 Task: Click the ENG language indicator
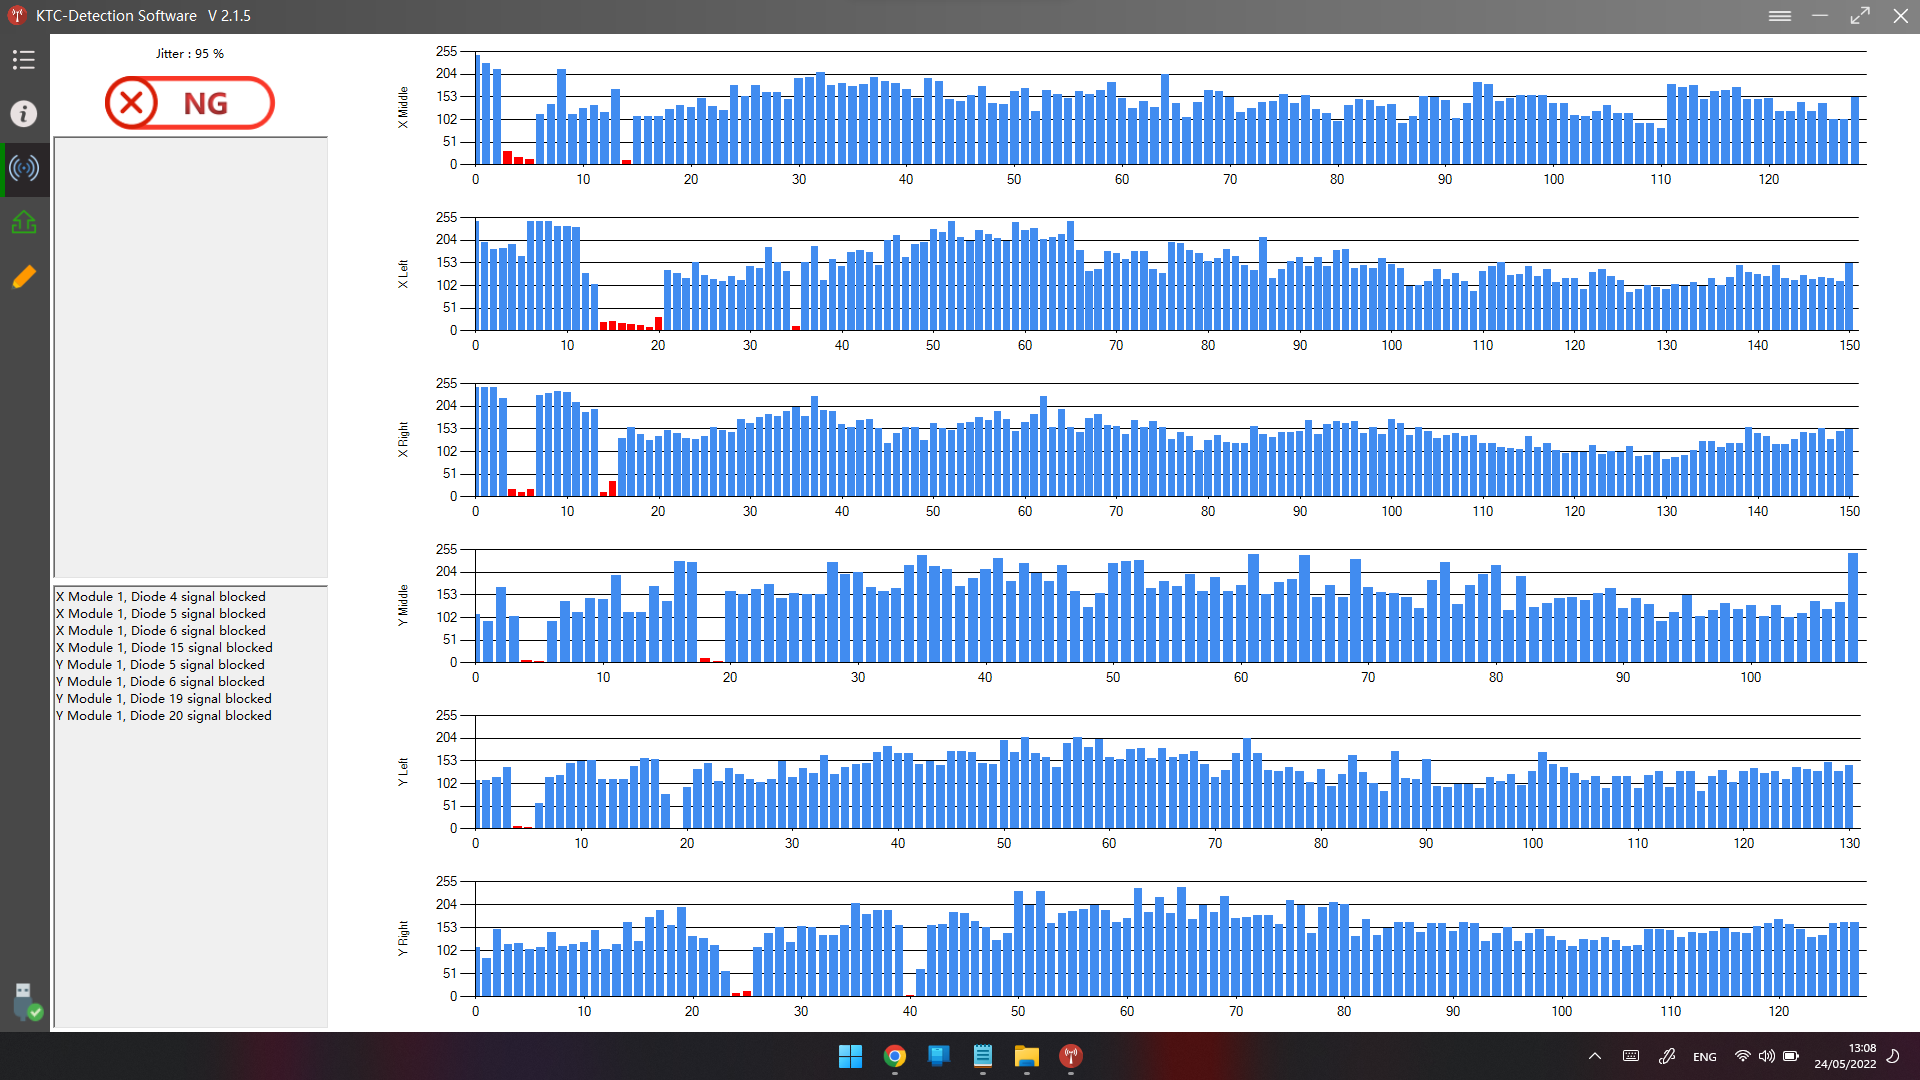(1704, 1057)
